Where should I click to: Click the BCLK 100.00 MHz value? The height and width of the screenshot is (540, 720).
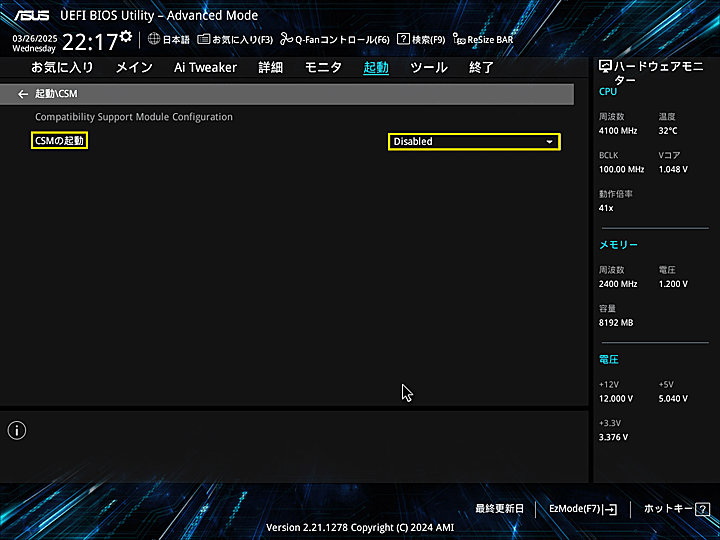point(621,169)
